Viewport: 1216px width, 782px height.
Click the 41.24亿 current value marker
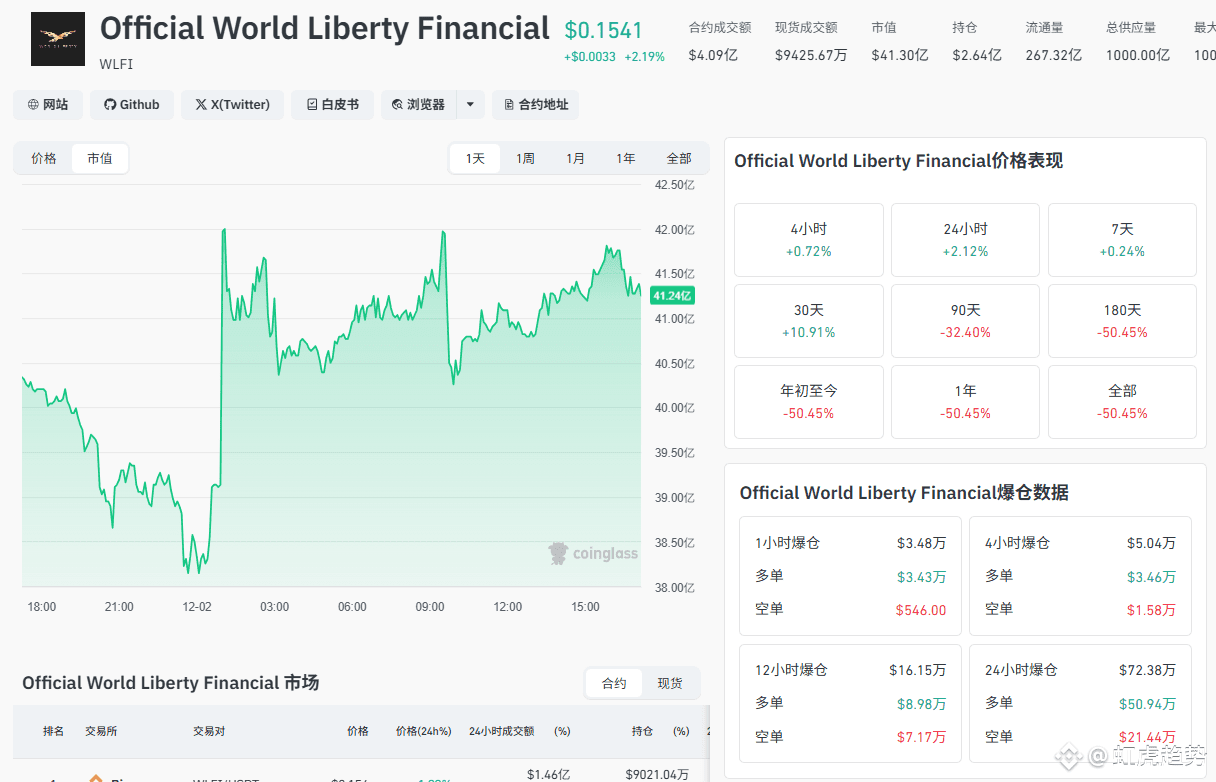[672, 296]
